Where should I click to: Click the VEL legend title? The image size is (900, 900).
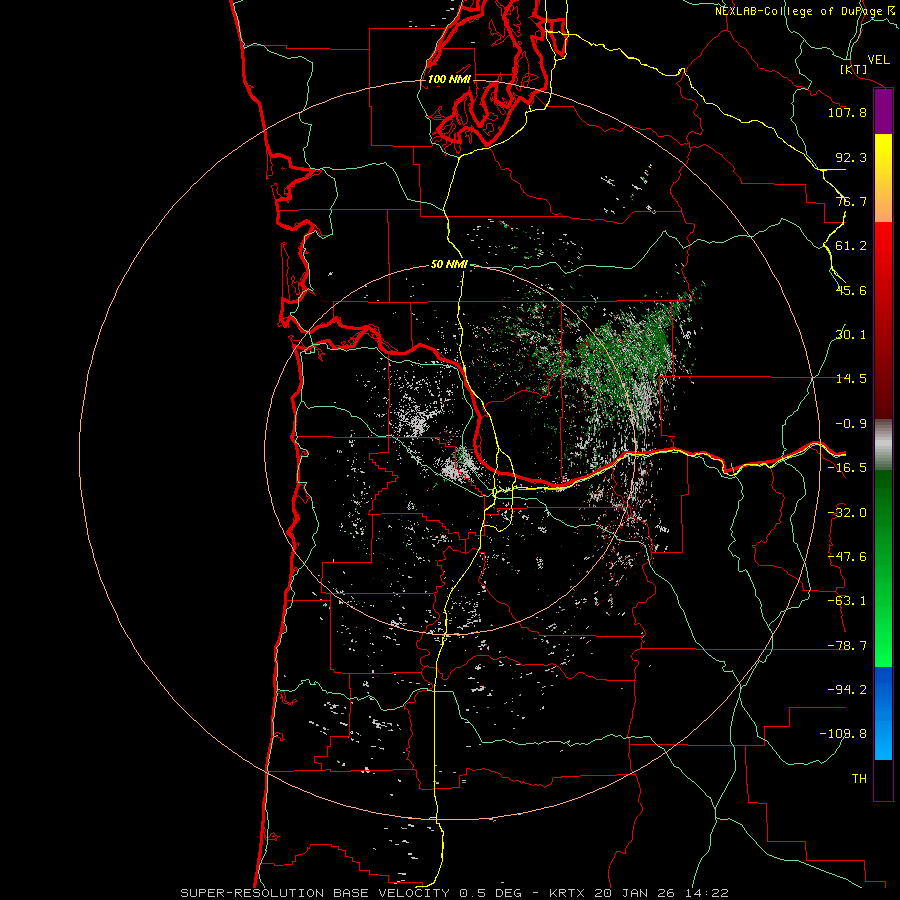pyautogui.click(x=879, y=60)
